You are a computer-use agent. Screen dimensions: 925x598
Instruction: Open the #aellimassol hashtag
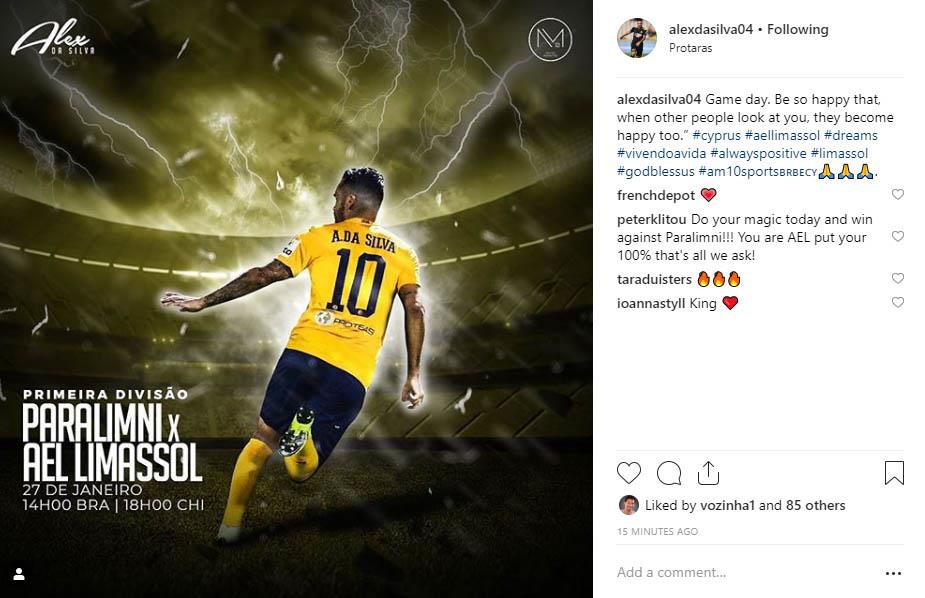pyautogui.click(x=782, y=135)
